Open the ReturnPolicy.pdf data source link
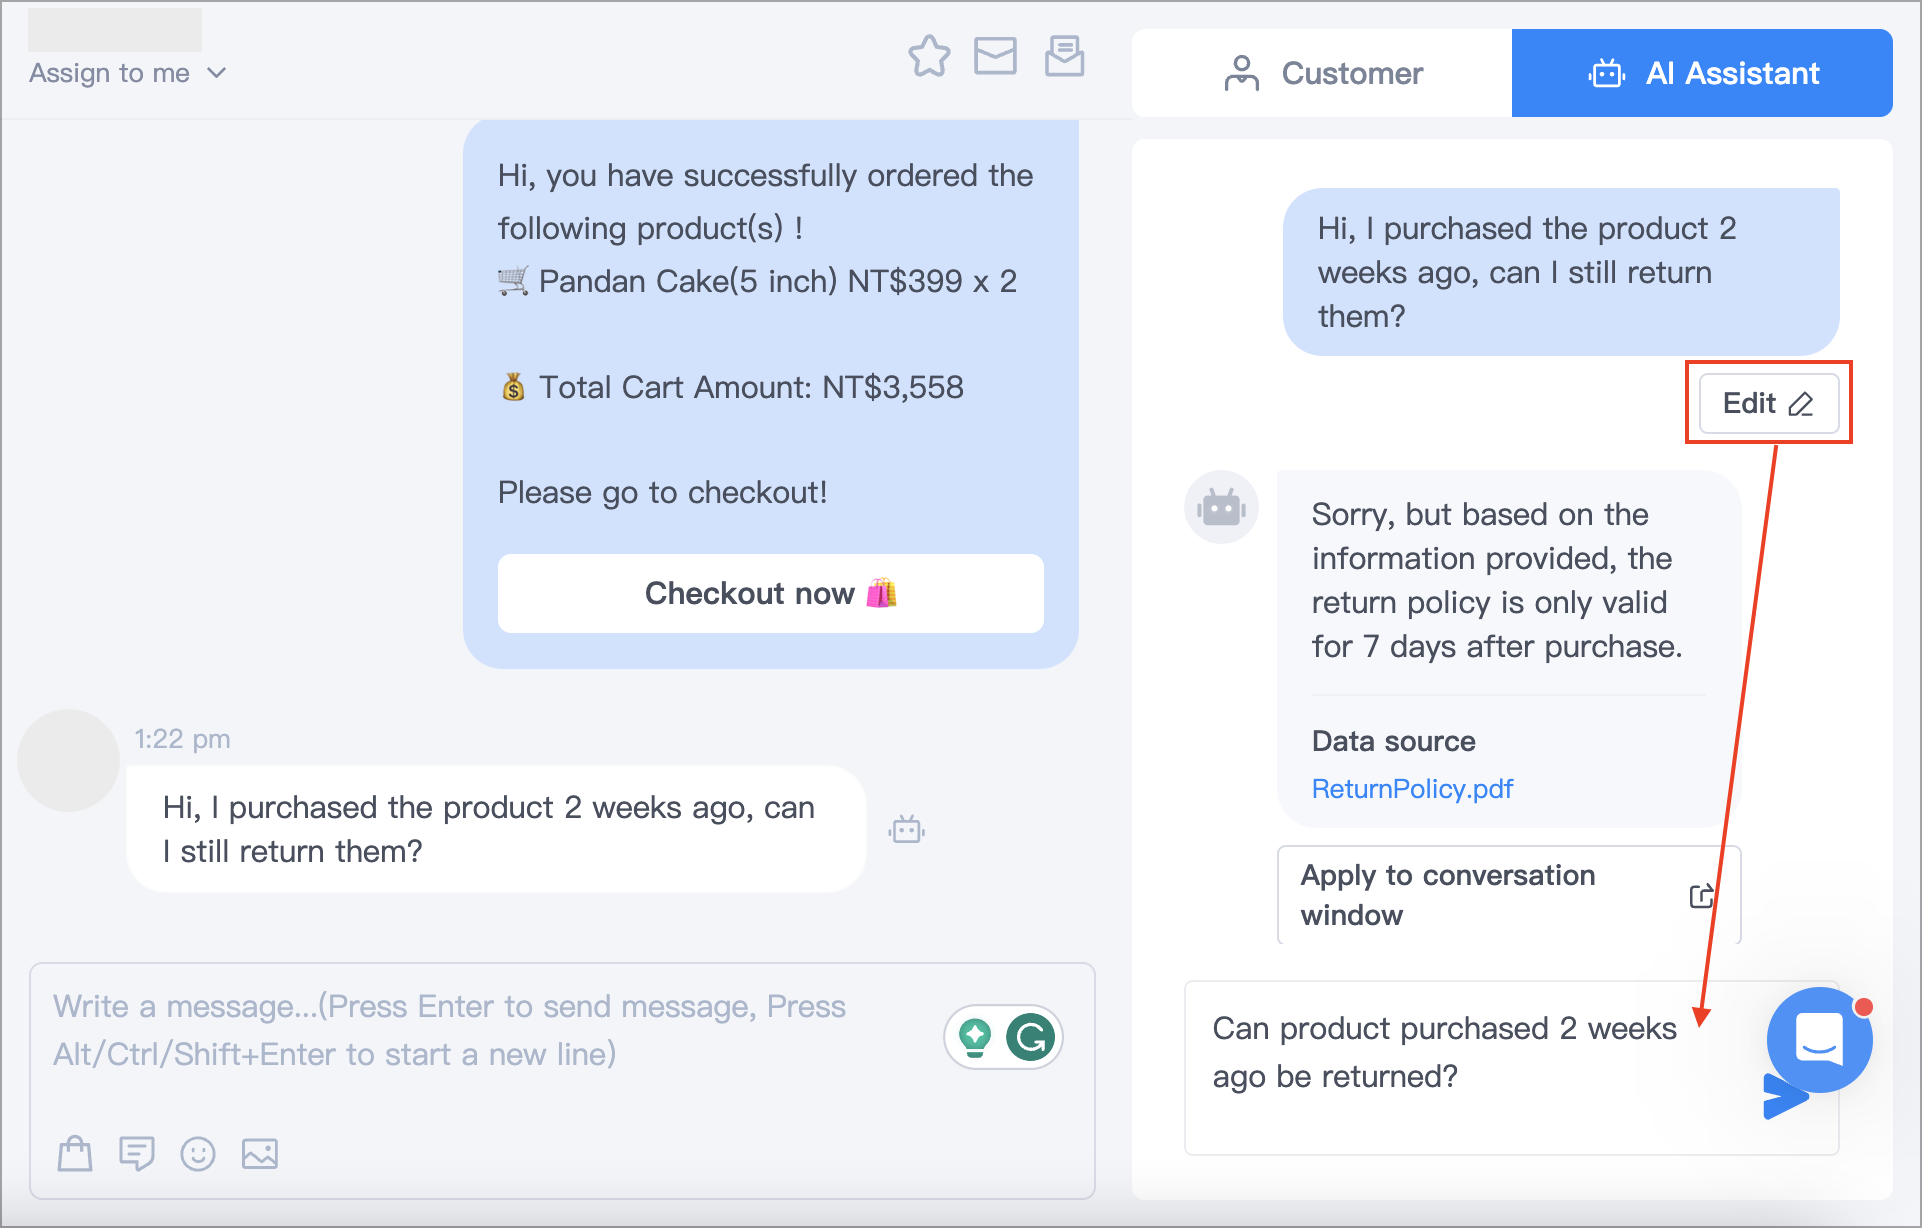Screen dimensions: 1922x1228 click(1412, 789)
